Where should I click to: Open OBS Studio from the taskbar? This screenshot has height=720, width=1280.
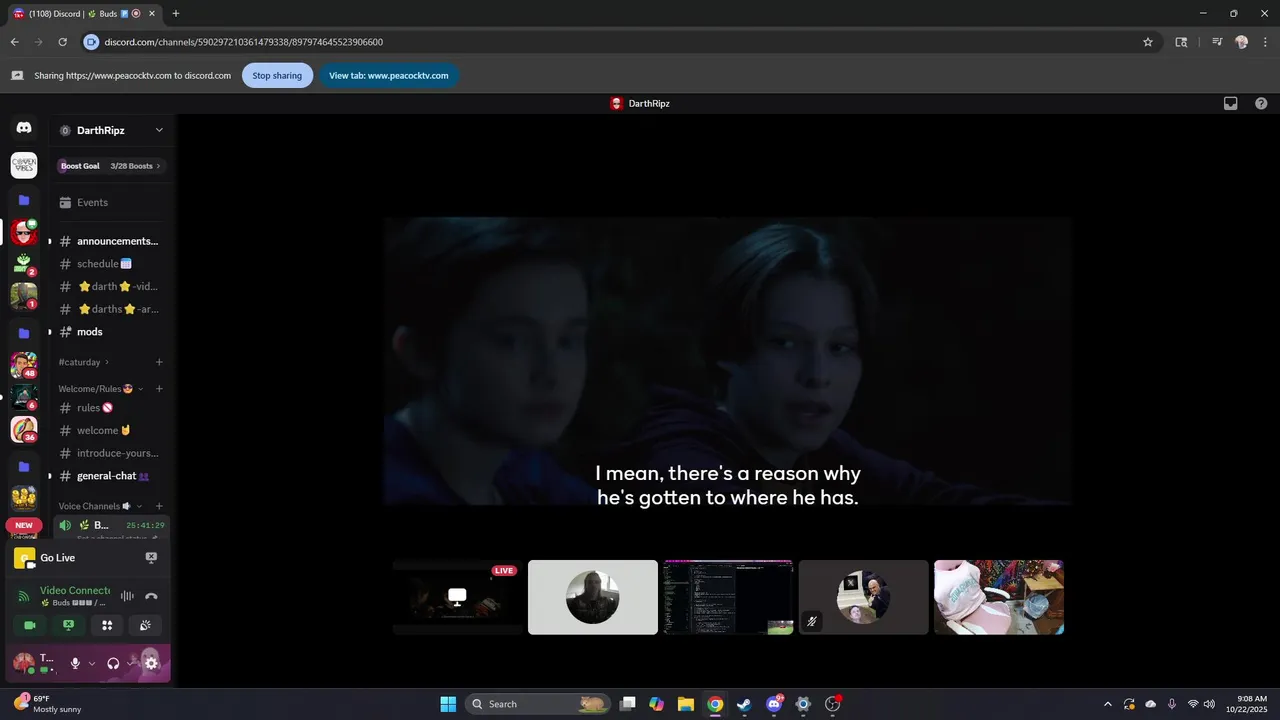833,704
